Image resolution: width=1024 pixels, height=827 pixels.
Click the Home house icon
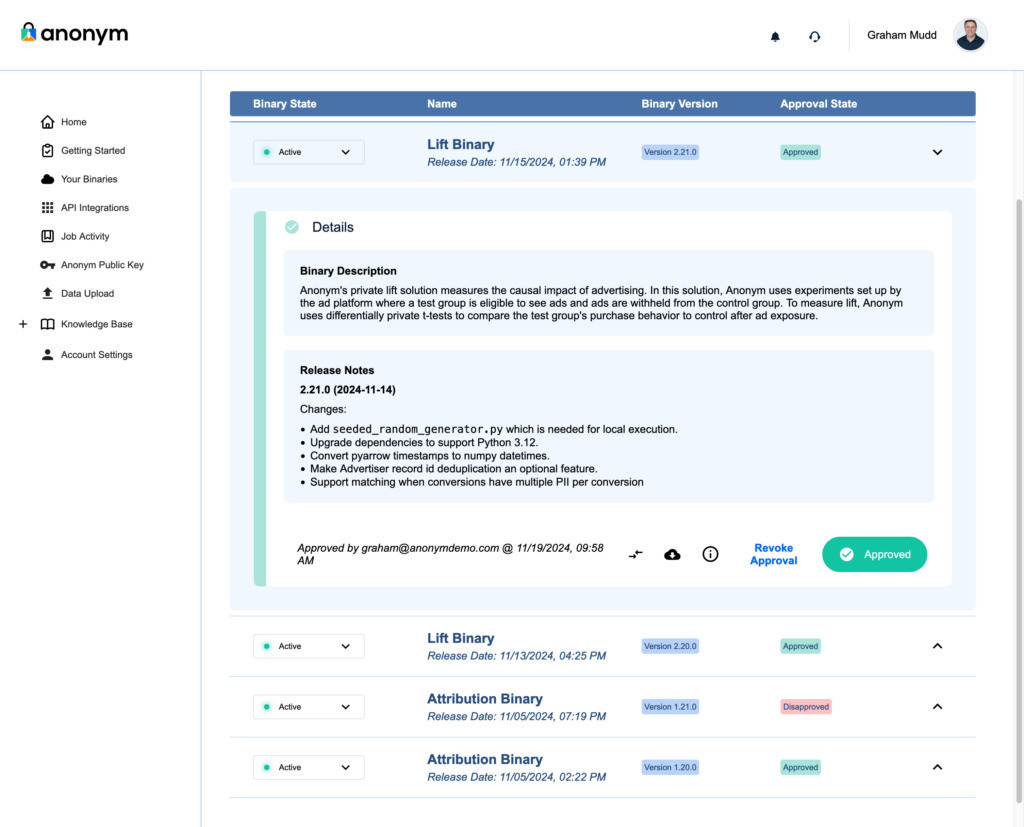(x=47, y=122)
